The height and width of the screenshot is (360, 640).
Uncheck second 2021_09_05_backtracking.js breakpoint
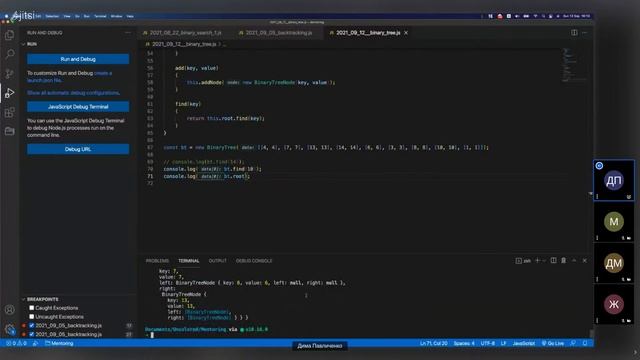tap(31, 334)
